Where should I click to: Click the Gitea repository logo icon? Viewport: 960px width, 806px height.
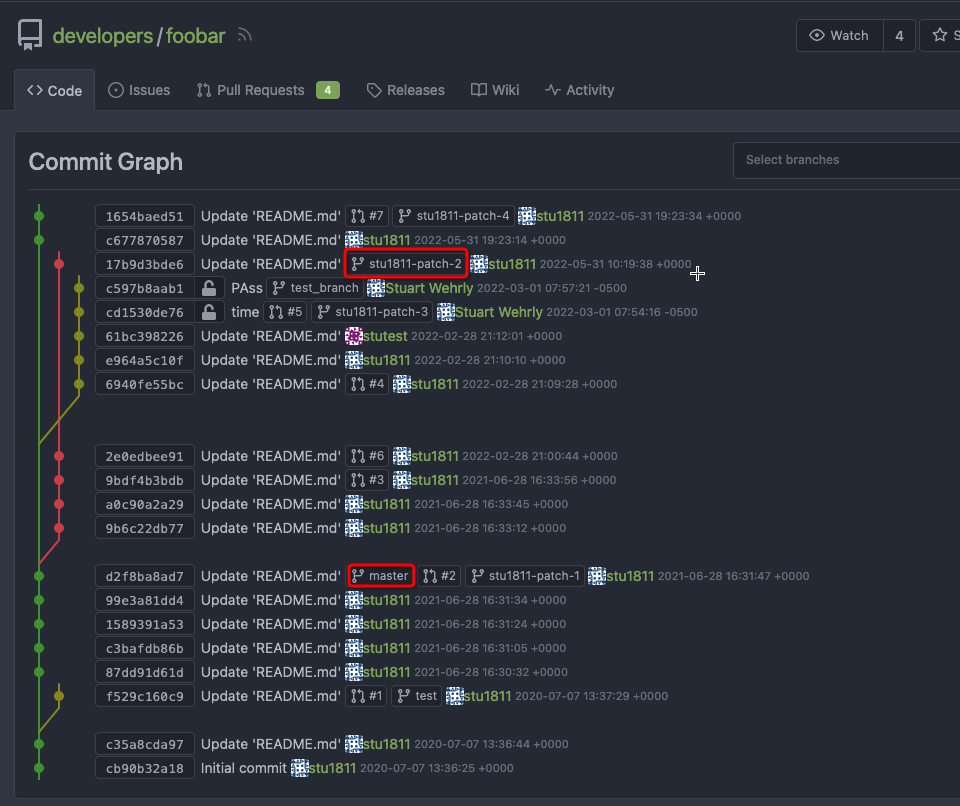click(30, 33)
